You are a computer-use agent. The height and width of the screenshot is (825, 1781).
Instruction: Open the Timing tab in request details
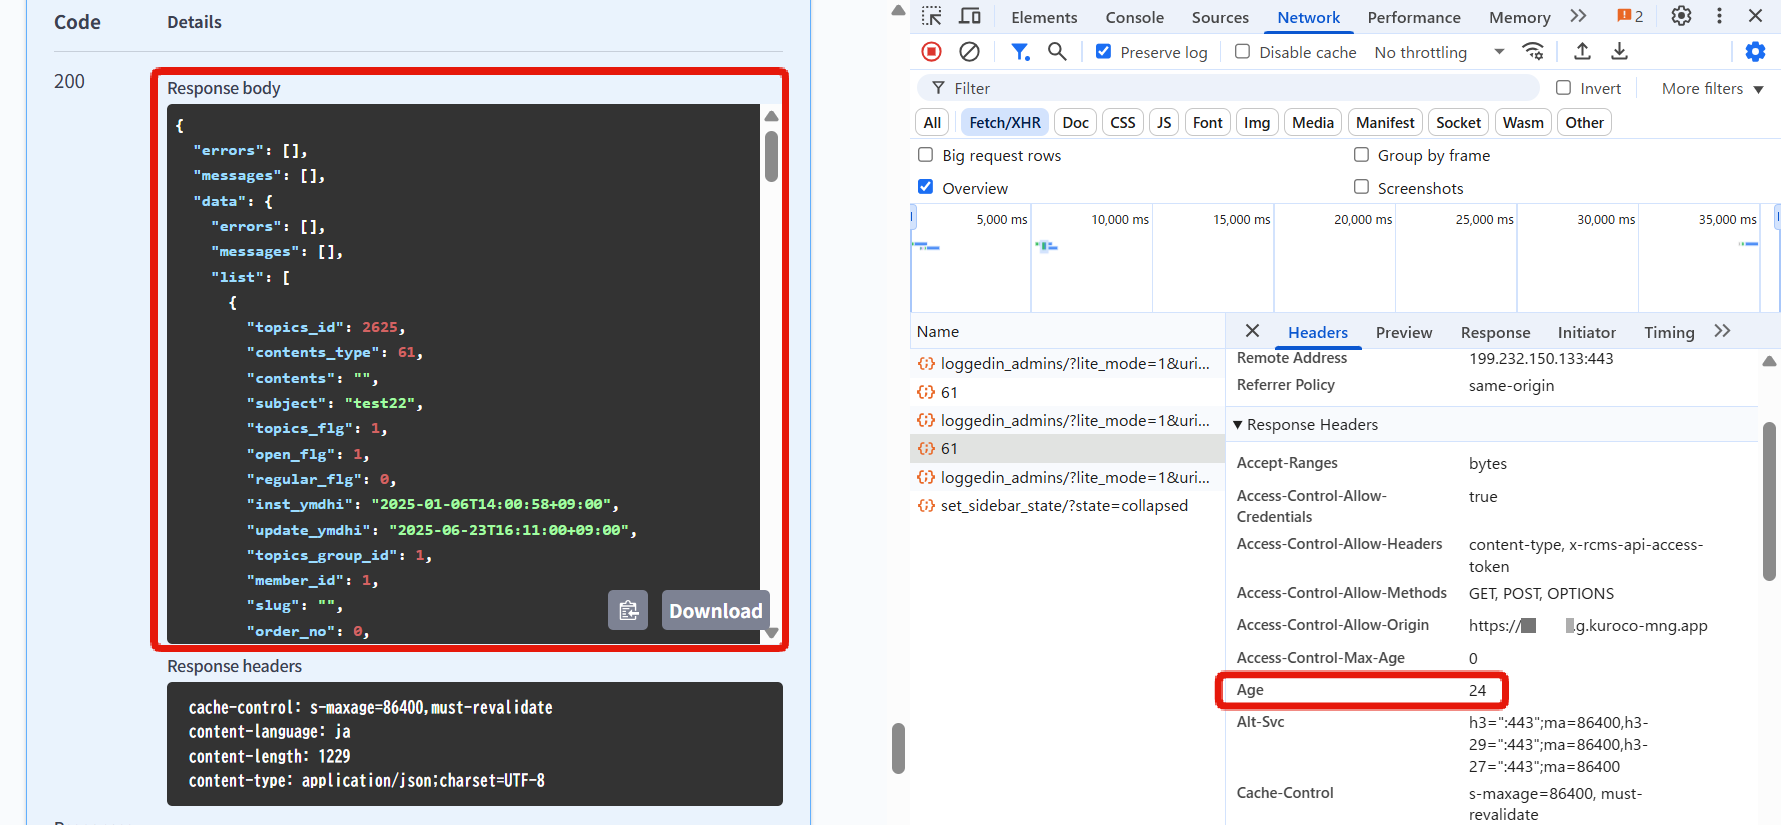pos(1668,332)
